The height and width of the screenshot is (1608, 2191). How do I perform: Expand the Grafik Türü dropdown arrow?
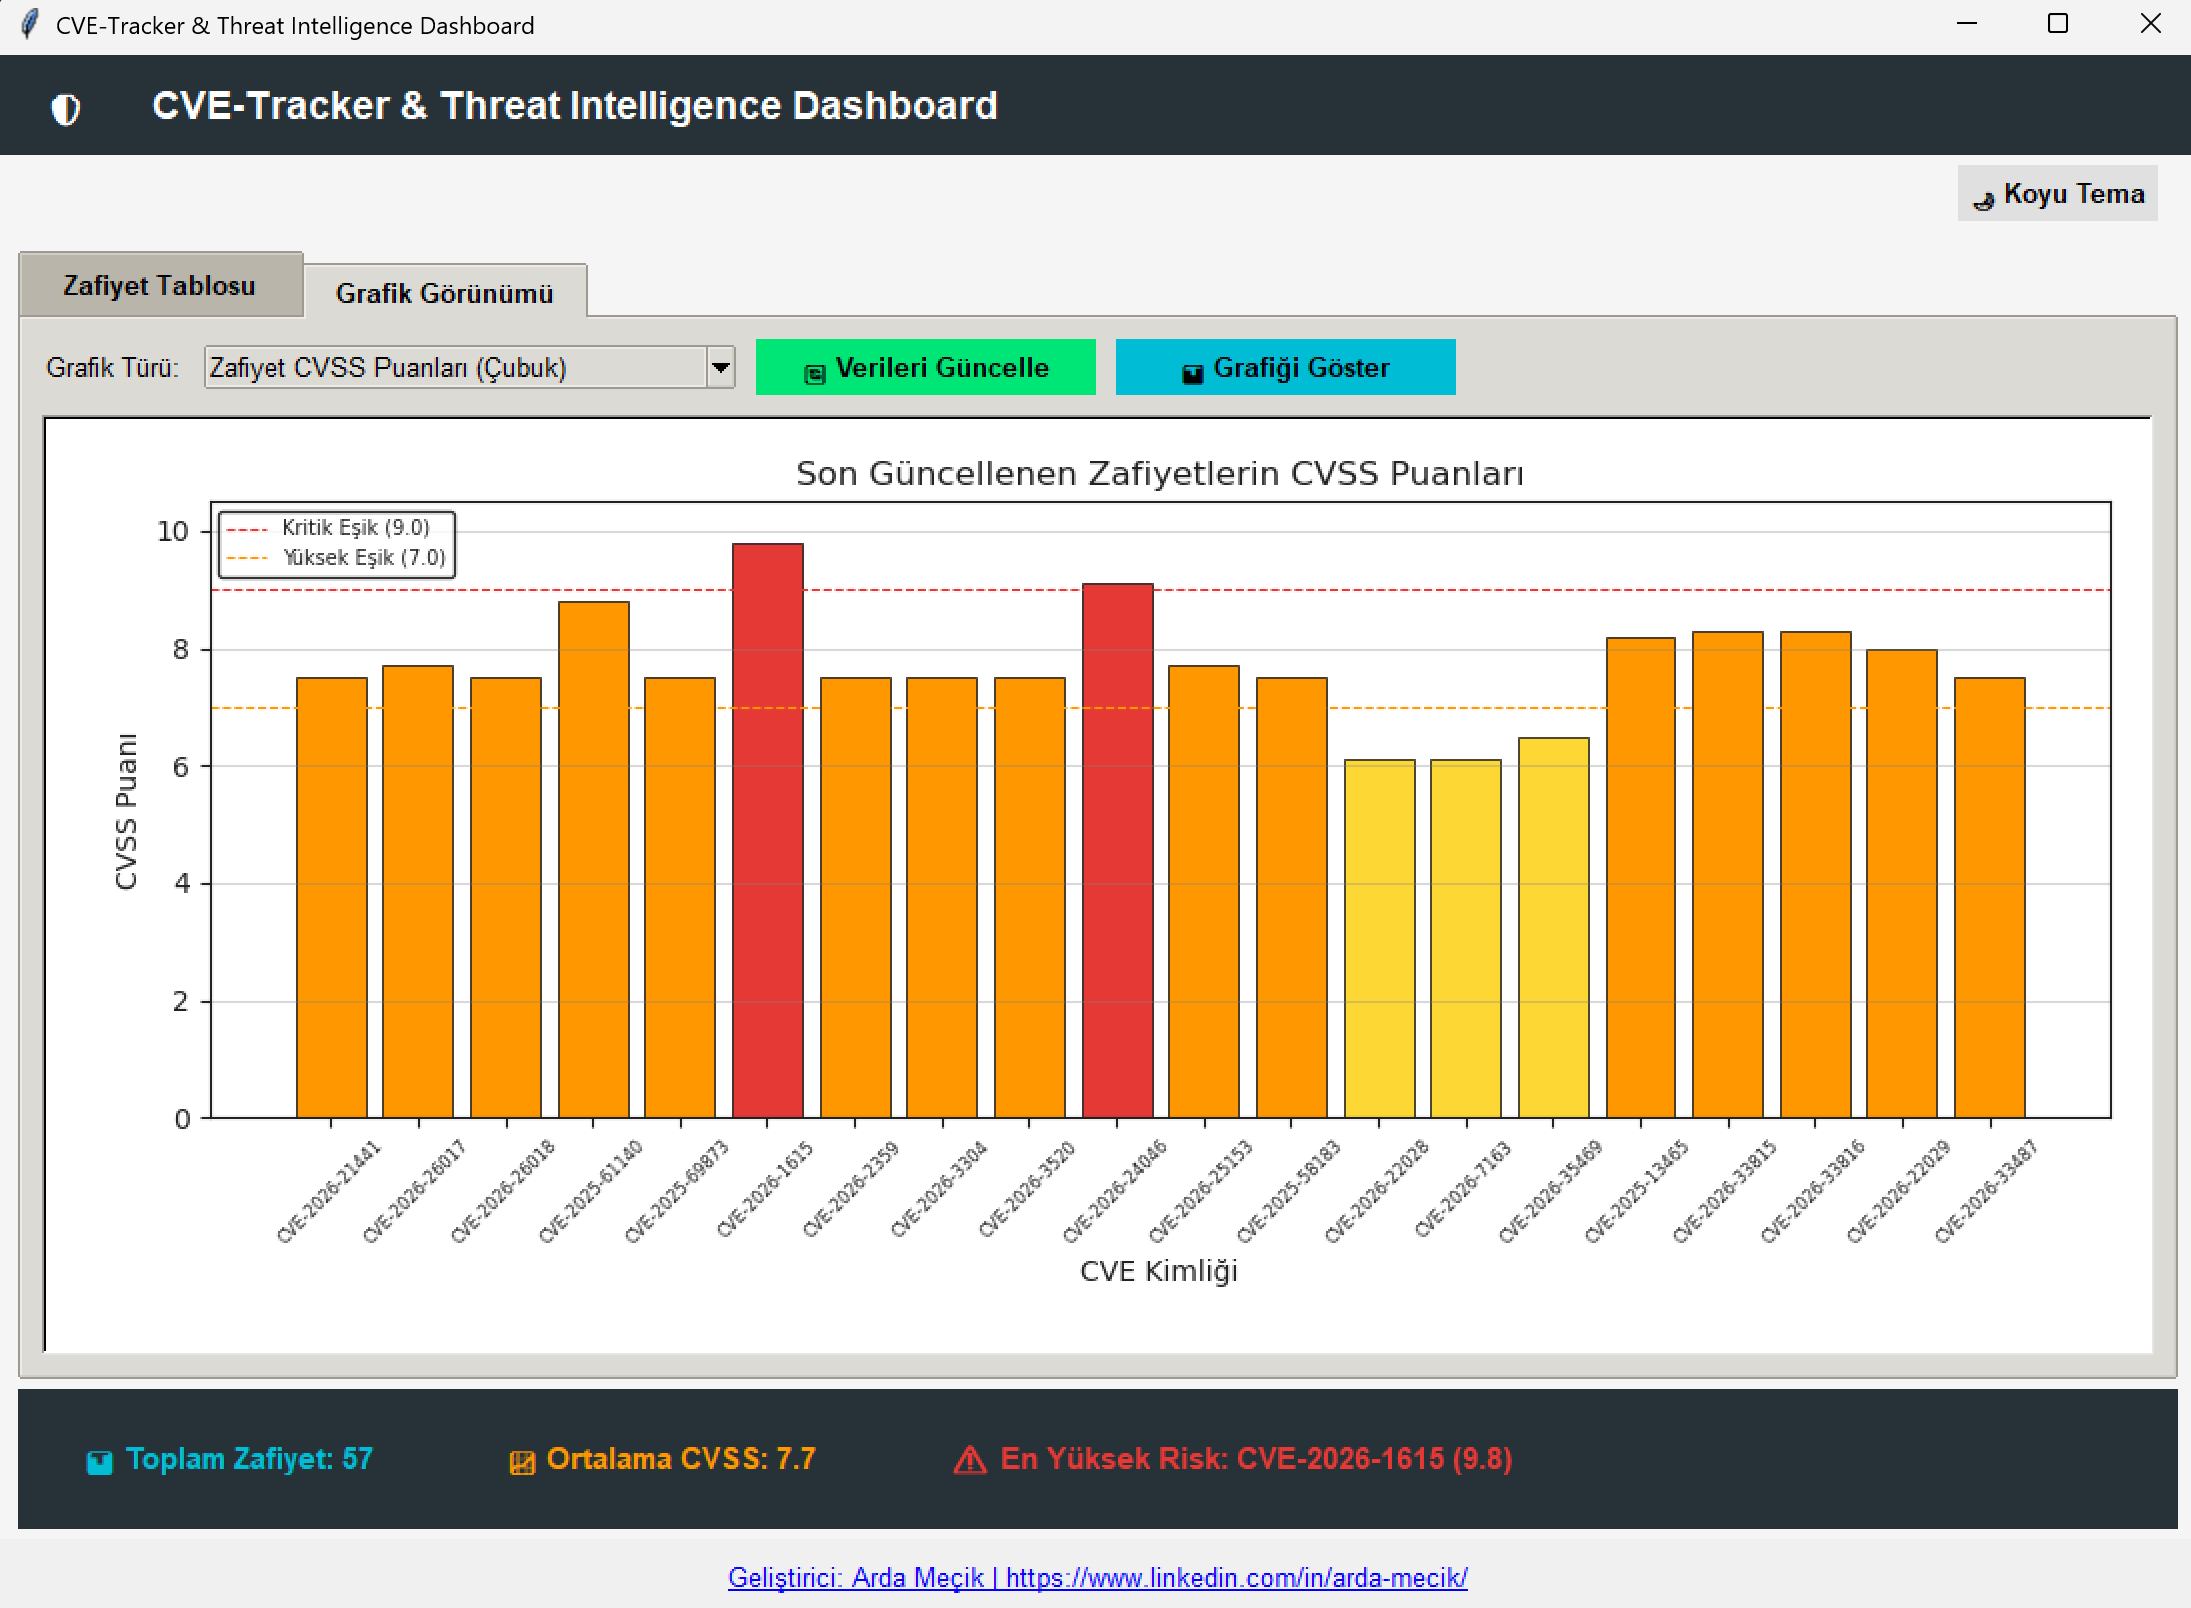[x=720, y=367]
